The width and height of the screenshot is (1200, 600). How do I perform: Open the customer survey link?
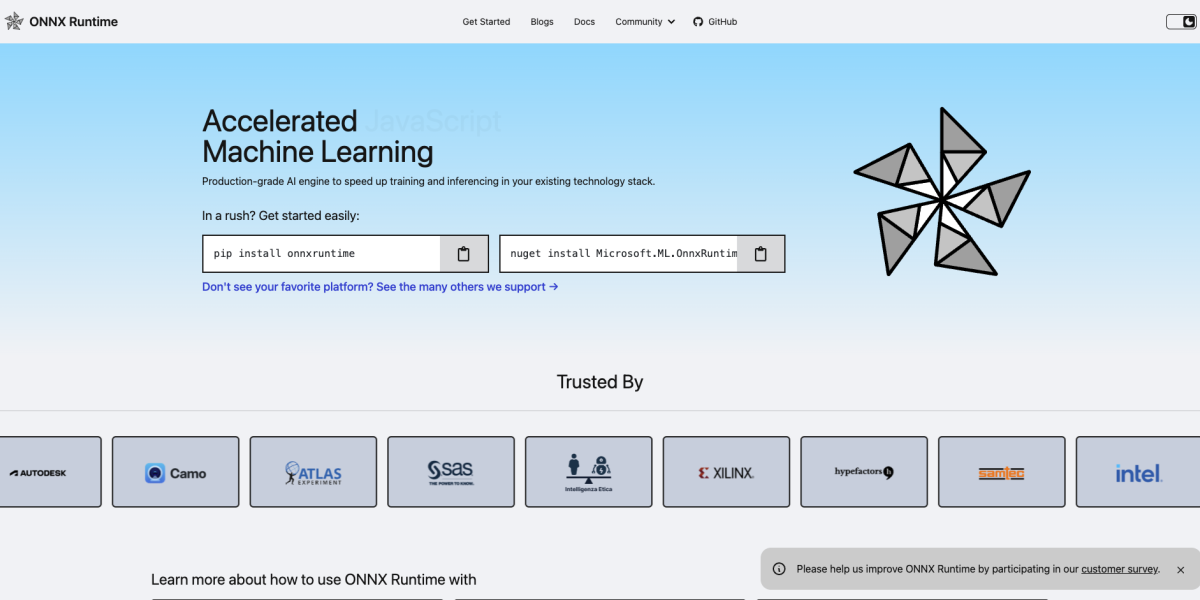click(x=1119, y=569)
